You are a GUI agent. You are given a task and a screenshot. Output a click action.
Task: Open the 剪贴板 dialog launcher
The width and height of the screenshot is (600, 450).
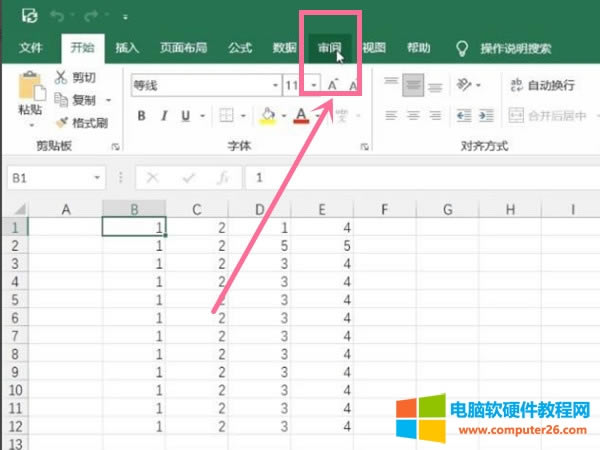tap(115, 147)
